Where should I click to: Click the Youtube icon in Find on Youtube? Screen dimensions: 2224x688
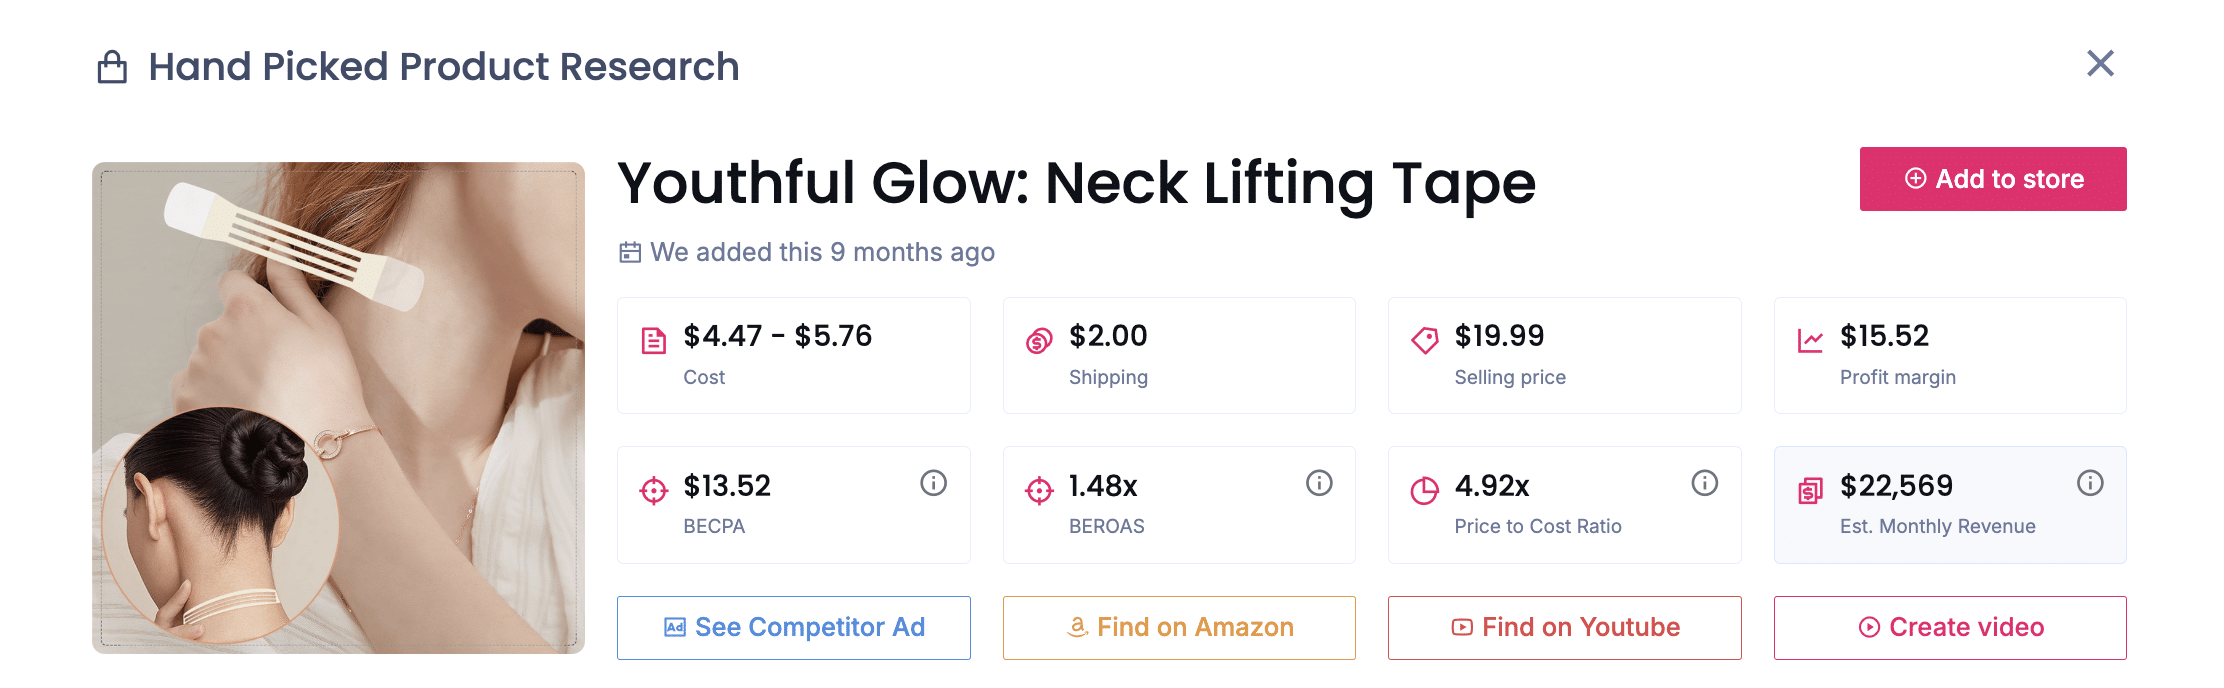pos(1460,628)
